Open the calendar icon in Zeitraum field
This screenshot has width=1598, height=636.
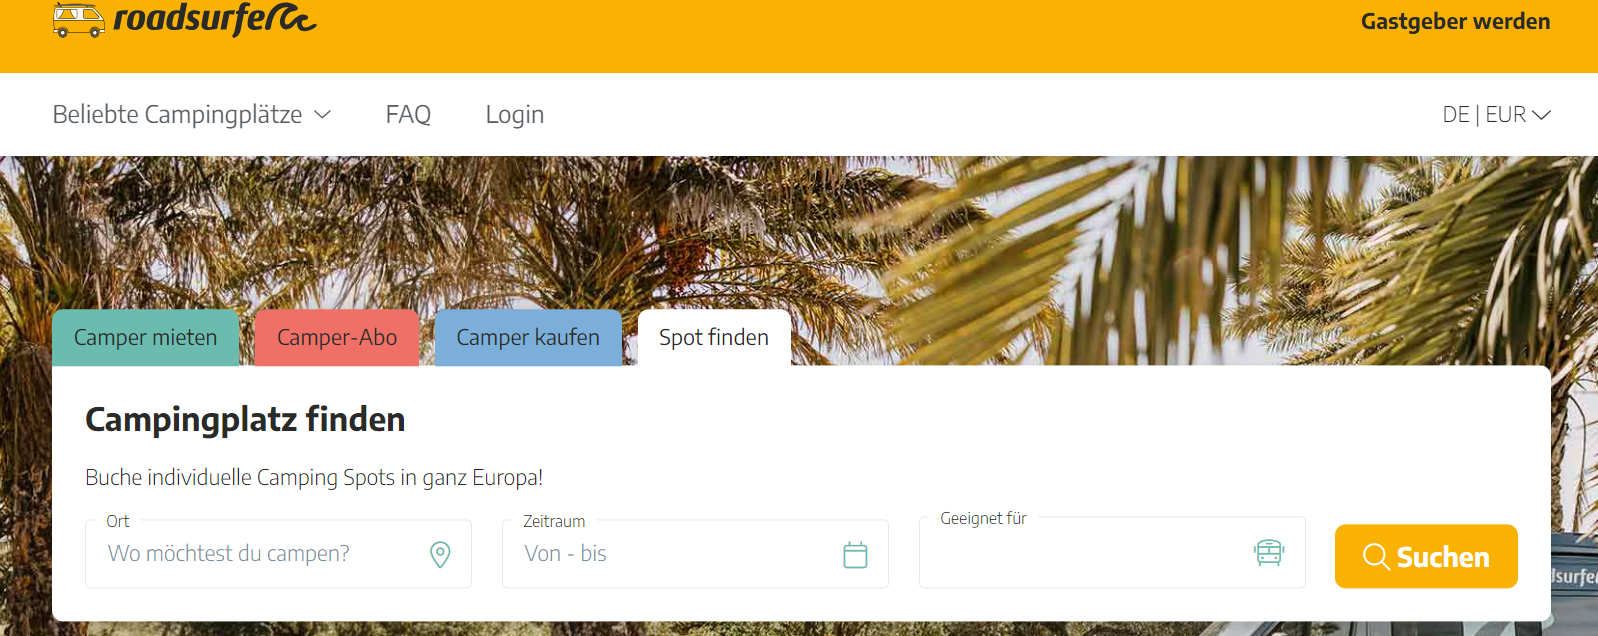click(855, 554)
